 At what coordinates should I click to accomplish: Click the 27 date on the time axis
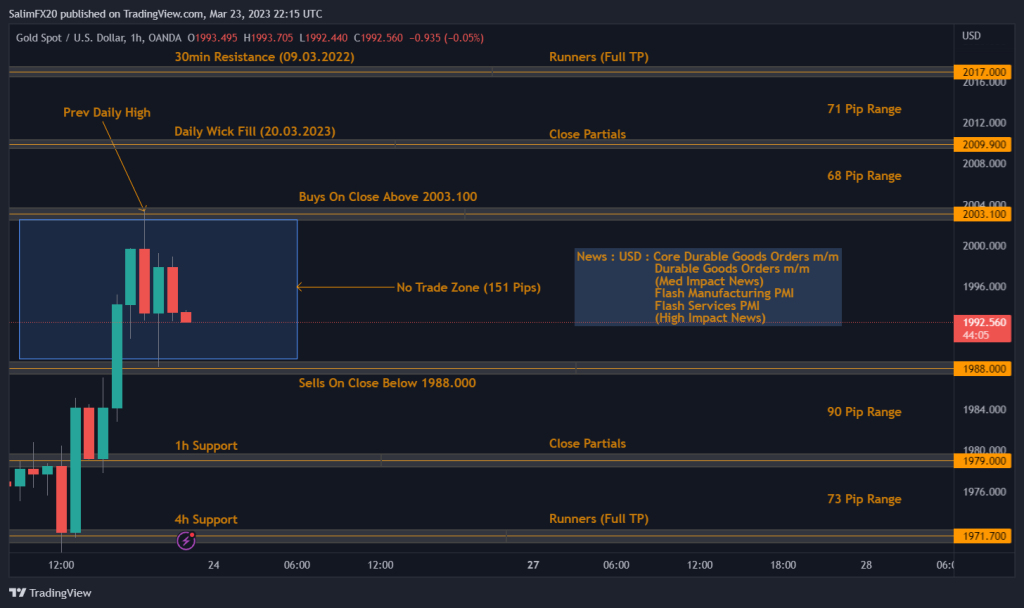pyautogui.click(x=532, y=564)
